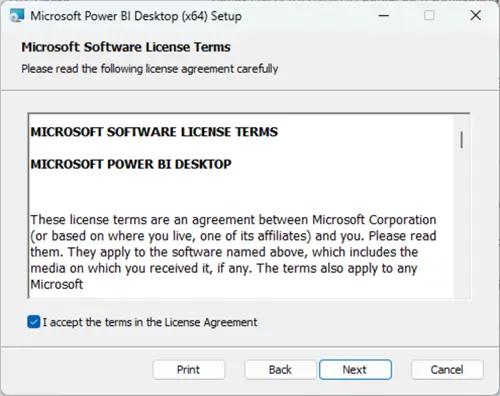Viewport: 500px width, 396px height.
Task: Click the paragraph starting 'These license terms'
Action: (233, 252)
